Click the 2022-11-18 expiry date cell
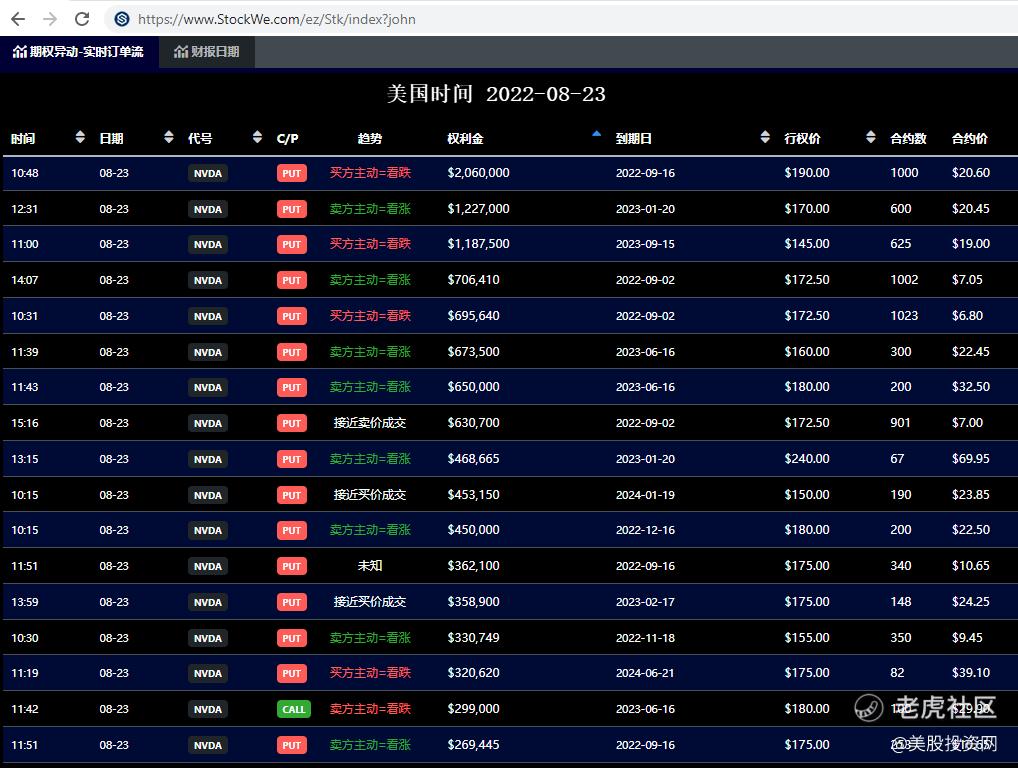Viewport: 1018px width, 768px height. [645, 638]
